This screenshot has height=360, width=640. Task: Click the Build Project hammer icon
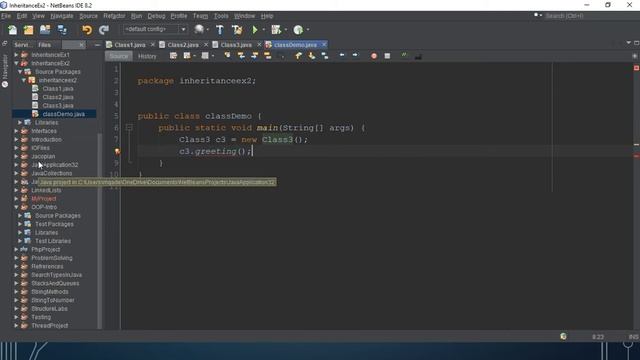[x=220, y=30]
